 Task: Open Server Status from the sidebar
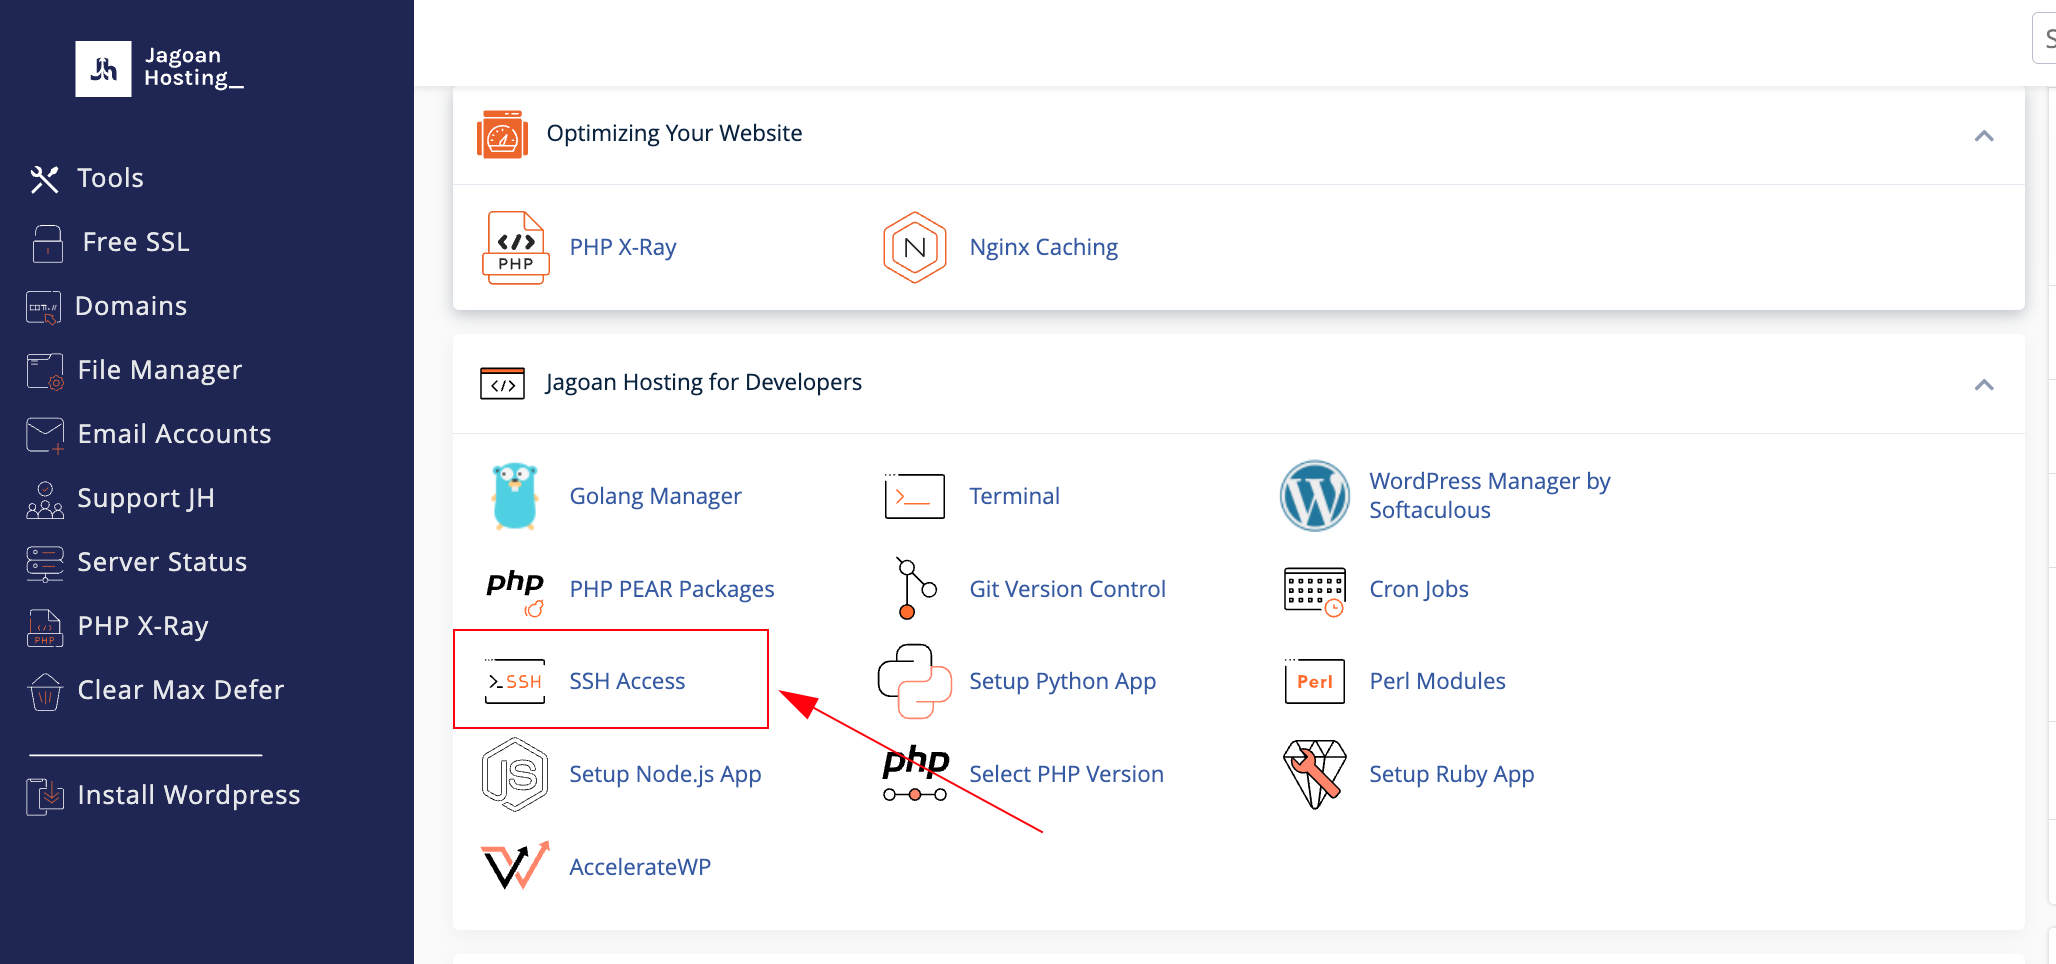(162, 562)
